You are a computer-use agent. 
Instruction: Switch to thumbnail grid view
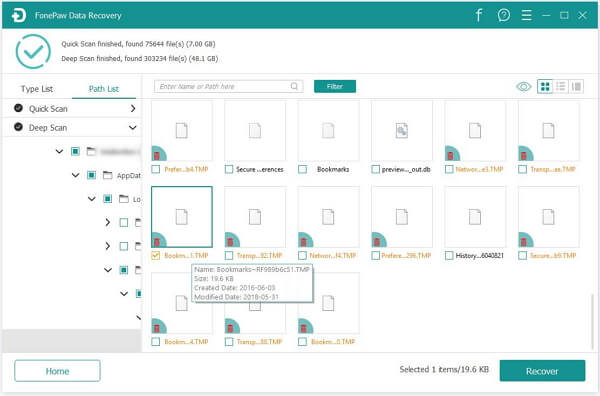click(x=545, y=86)
